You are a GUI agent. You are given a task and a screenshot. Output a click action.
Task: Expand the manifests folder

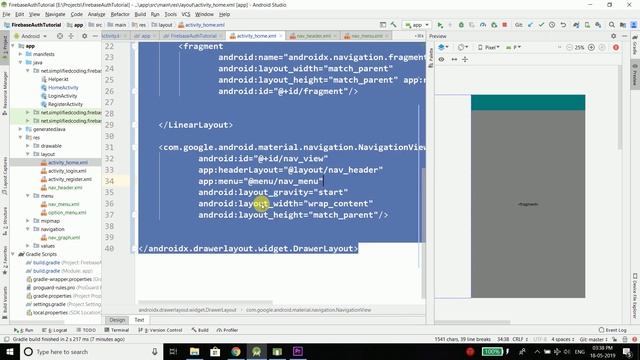tap(20, 54)
